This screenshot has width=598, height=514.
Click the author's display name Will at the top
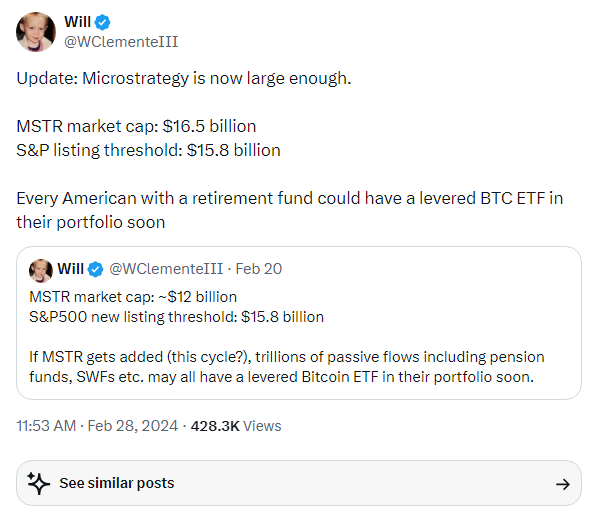tap(77, 22)
